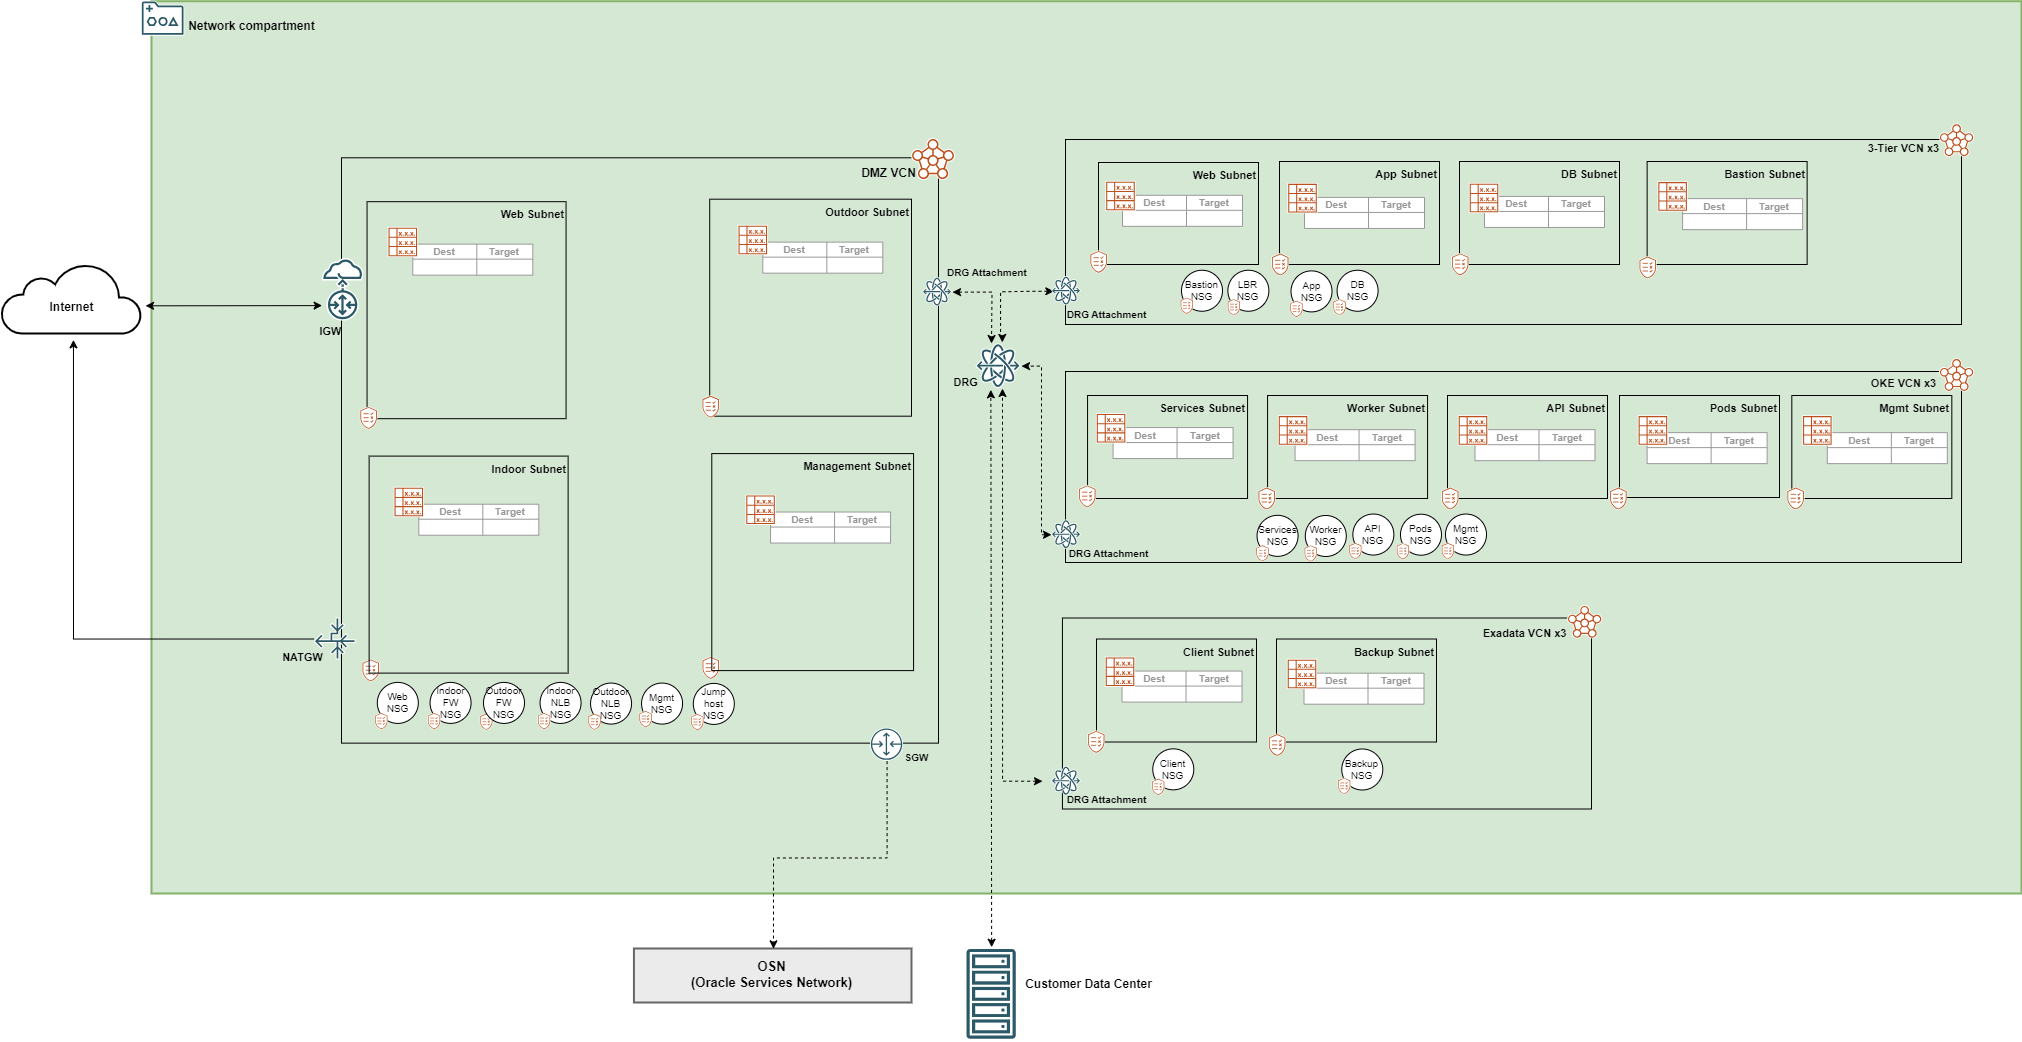Select the Backup NSG circle
This screenshot has width=2022, height=1042.
[x=1362, y=770]
